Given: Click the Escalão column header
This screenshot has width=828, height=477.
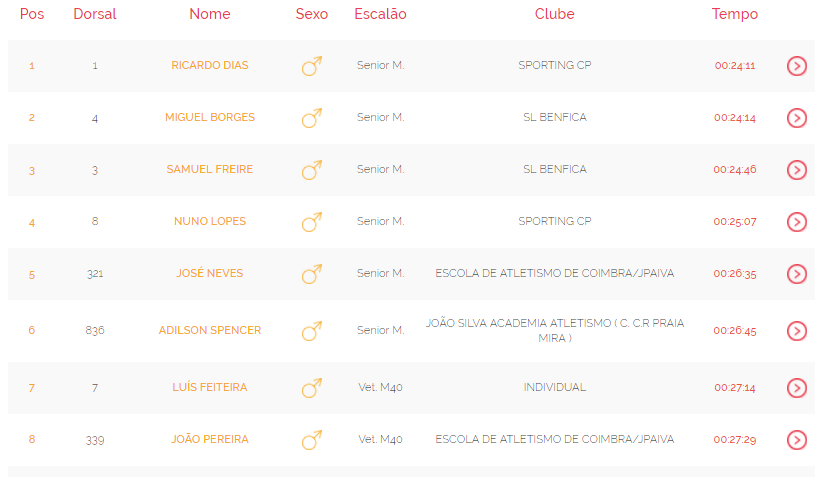Looking at the screenshot, I should pyautogui.click(x=380, y=14).
